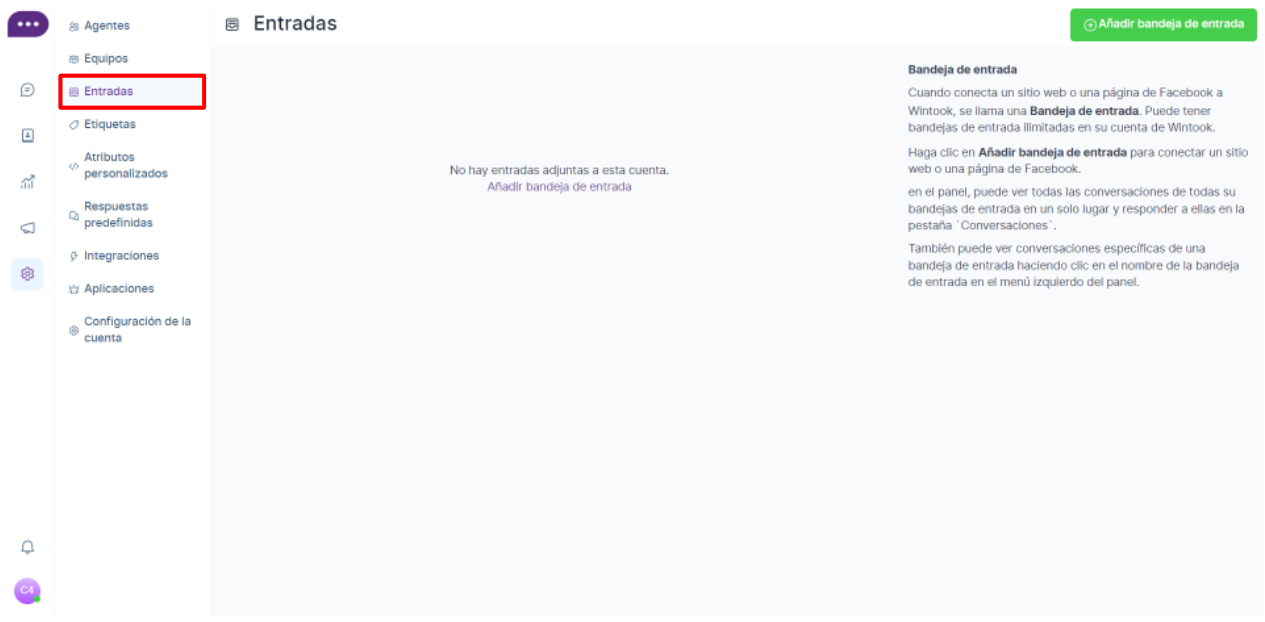This screenshot has height=622, width=1265.
Task: Select the Settings gear icon
Action: tap(27, 274)
